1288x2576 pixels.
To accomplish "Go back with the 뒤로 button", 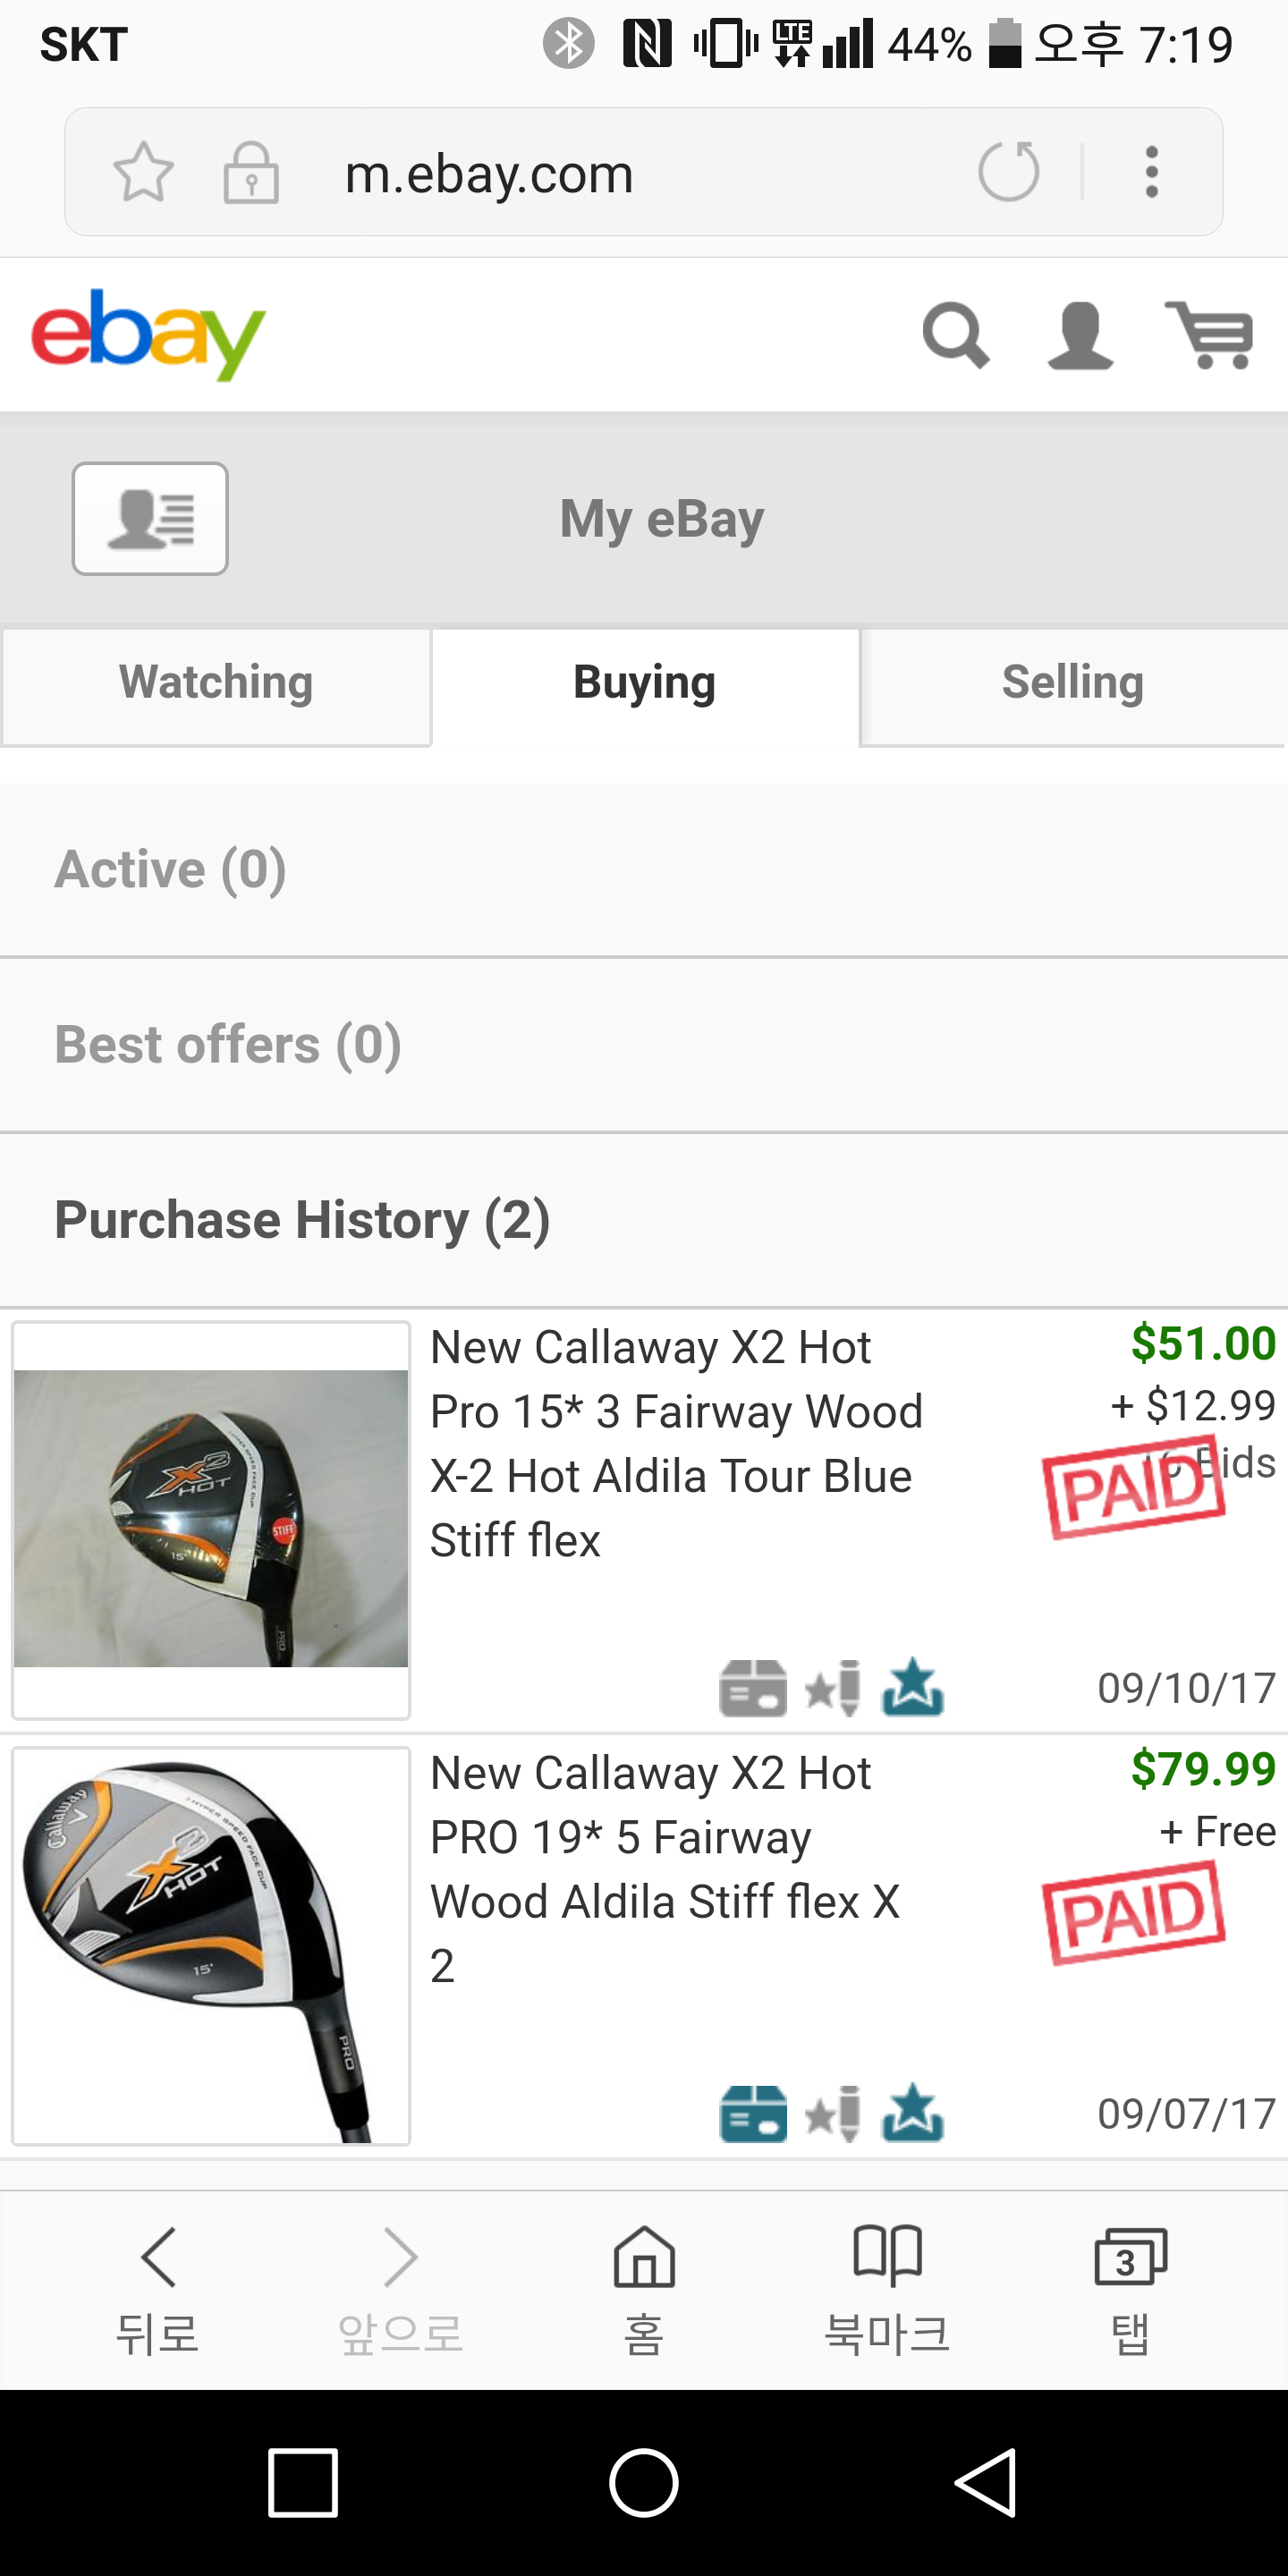I will (158, 2287).
